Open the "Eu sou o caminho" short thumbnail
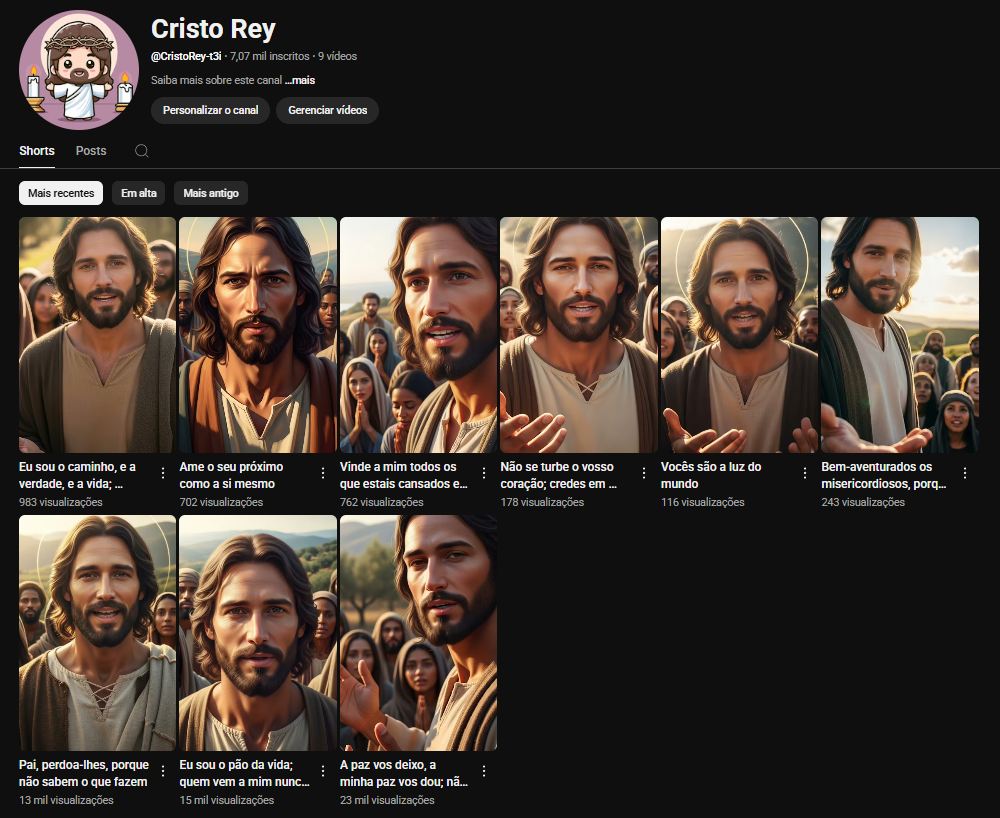The image size is (1000, 818). (x=98, y=335)
